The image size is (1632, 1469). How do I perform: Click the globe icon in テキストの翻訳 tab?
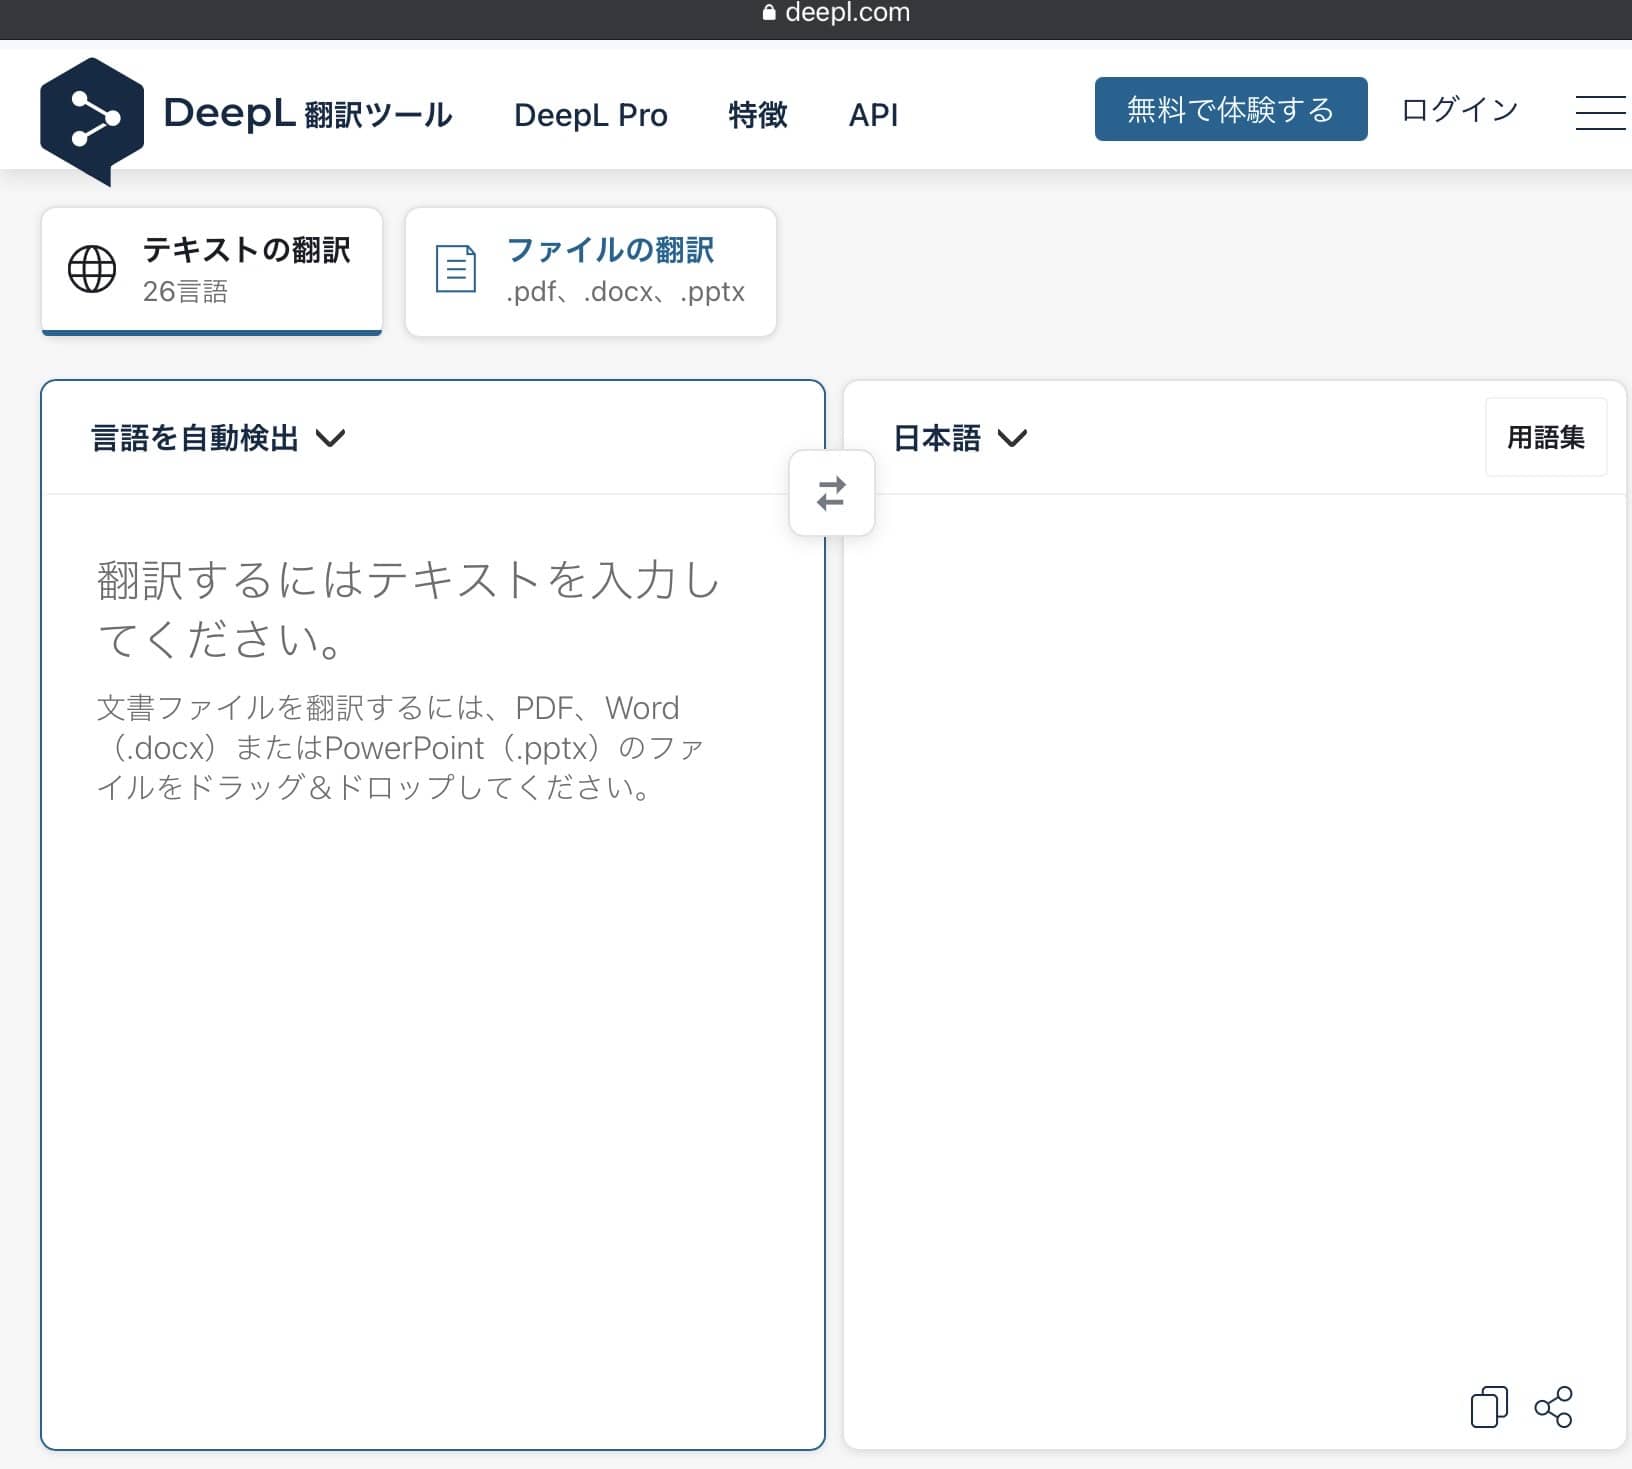point(92,269)
